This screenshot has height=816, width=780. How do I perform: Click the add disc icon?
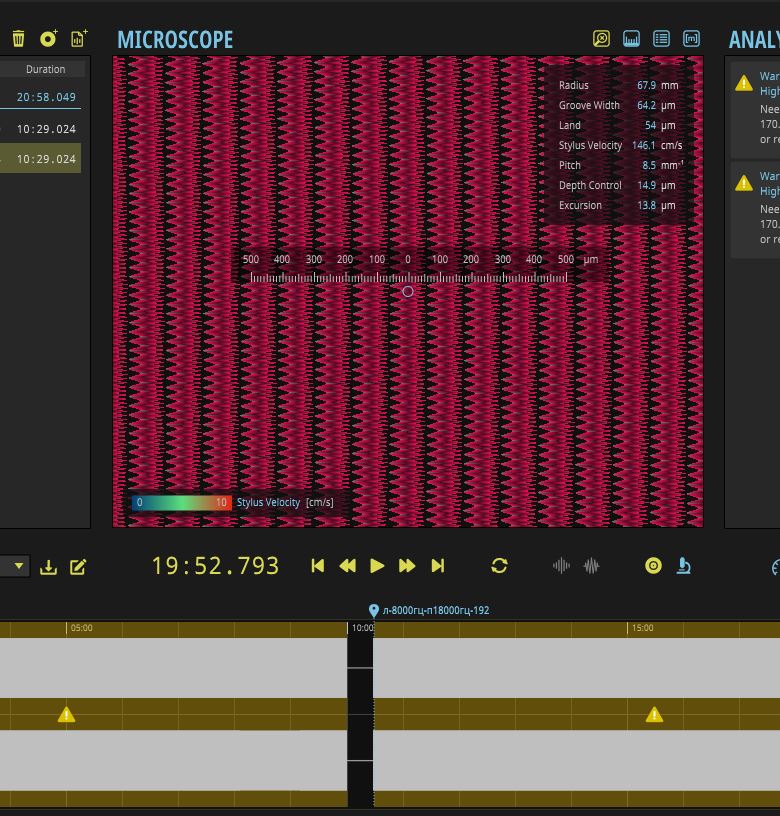(x=48, y=39)
